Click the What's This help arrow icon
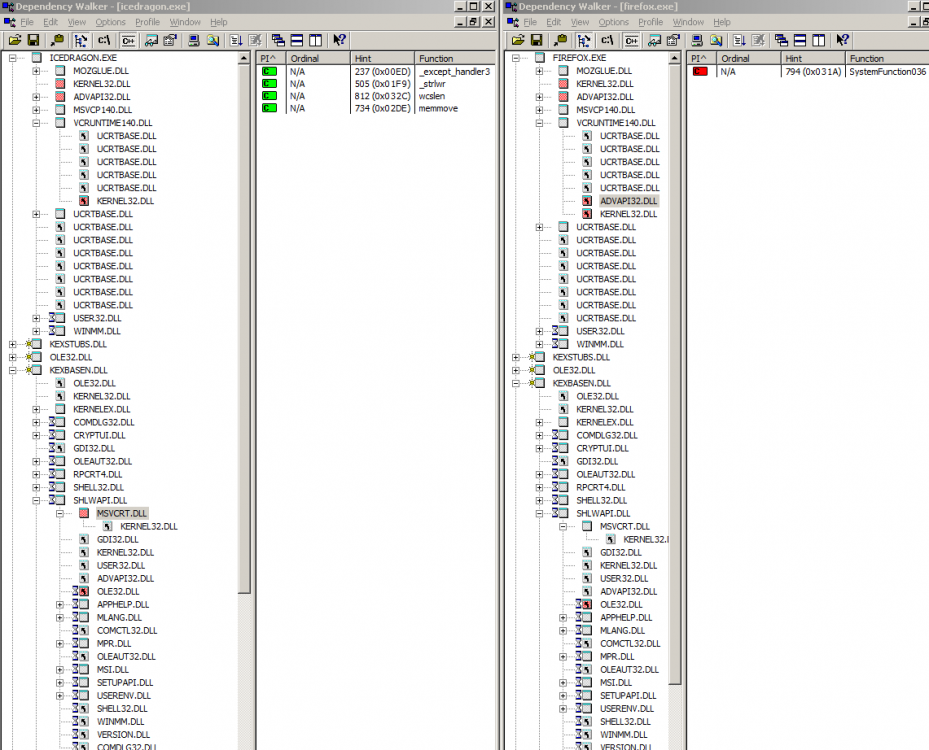Image resolution: width=929 pixels, height=750 pixels. pyautogui.click(x=339, y=40)
